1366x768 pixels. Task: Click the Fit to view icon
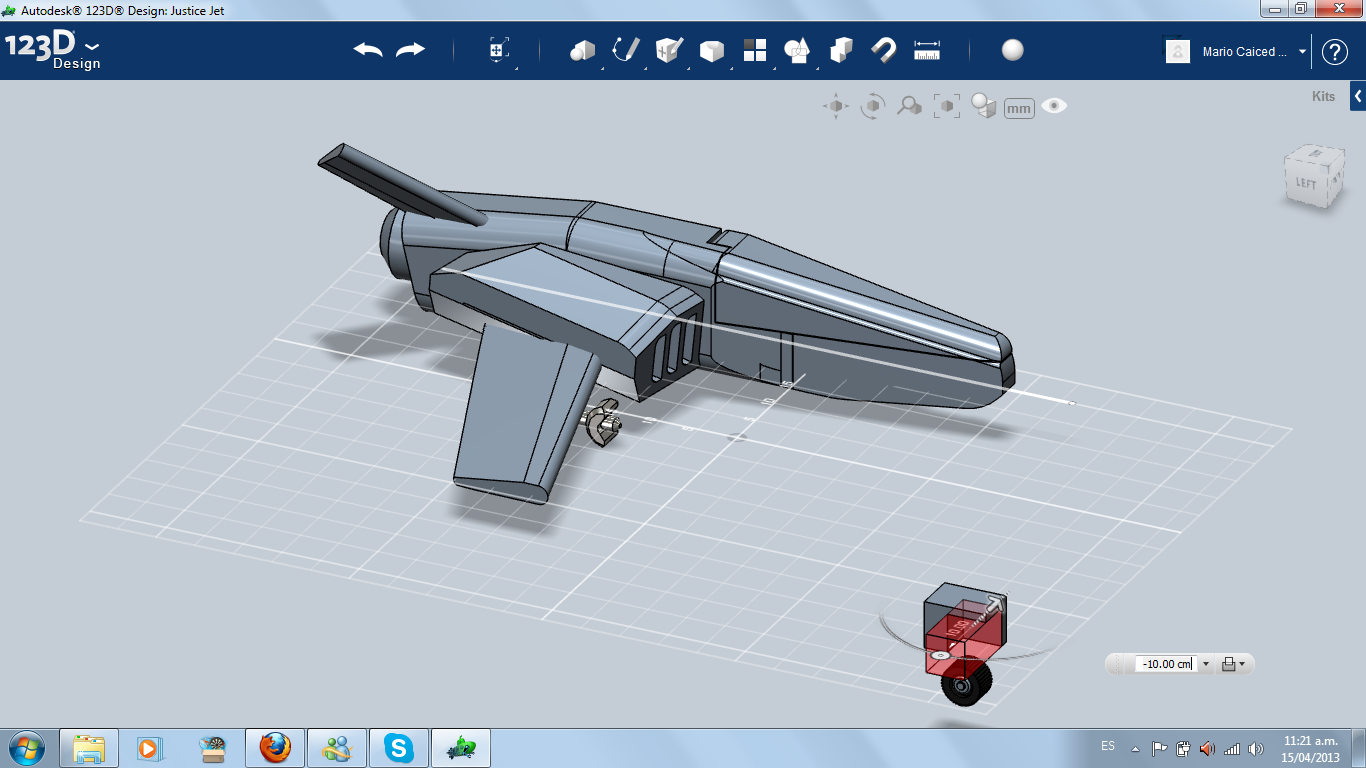[x=947, y=106]
